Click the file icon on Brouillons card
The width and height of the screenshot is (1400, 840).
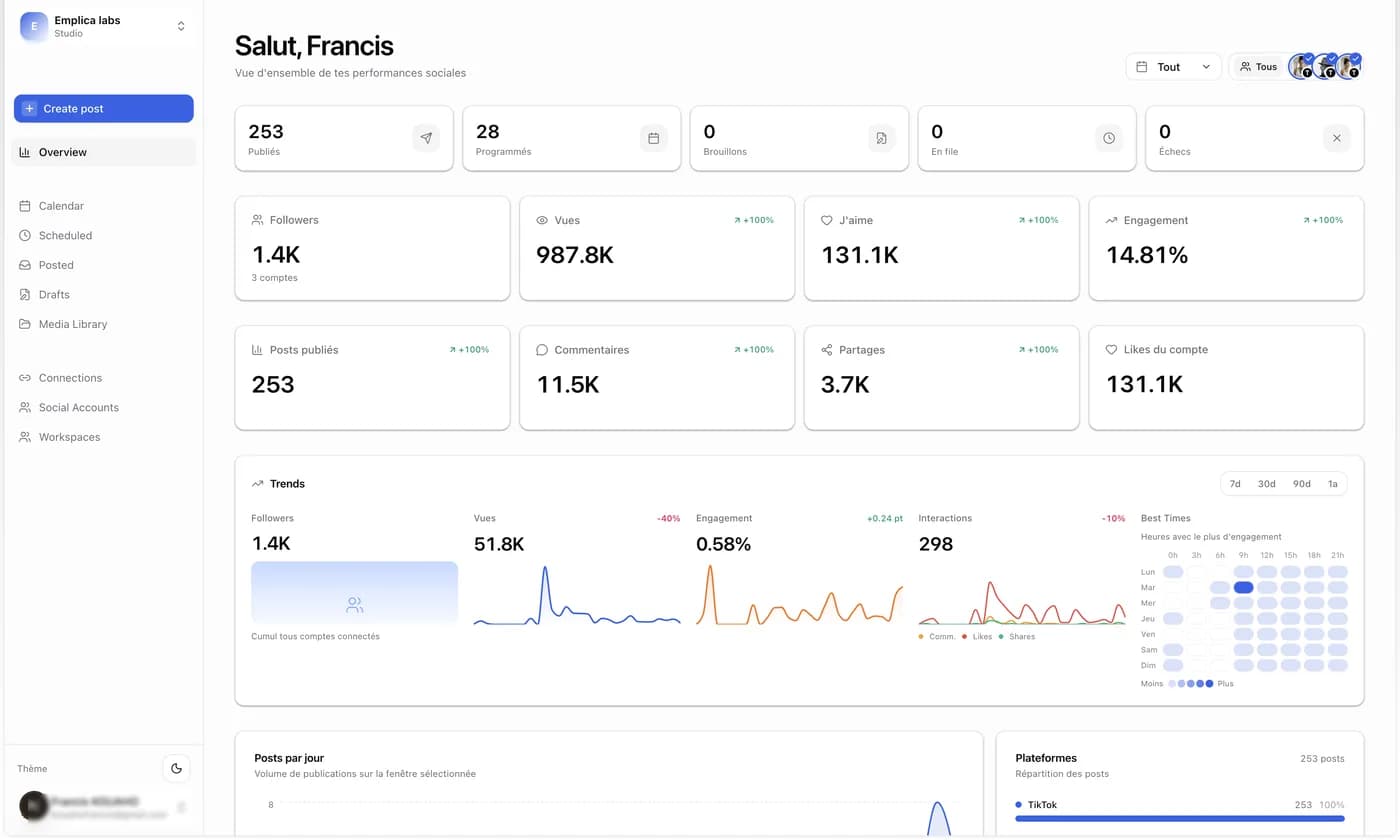click(881, 138)
